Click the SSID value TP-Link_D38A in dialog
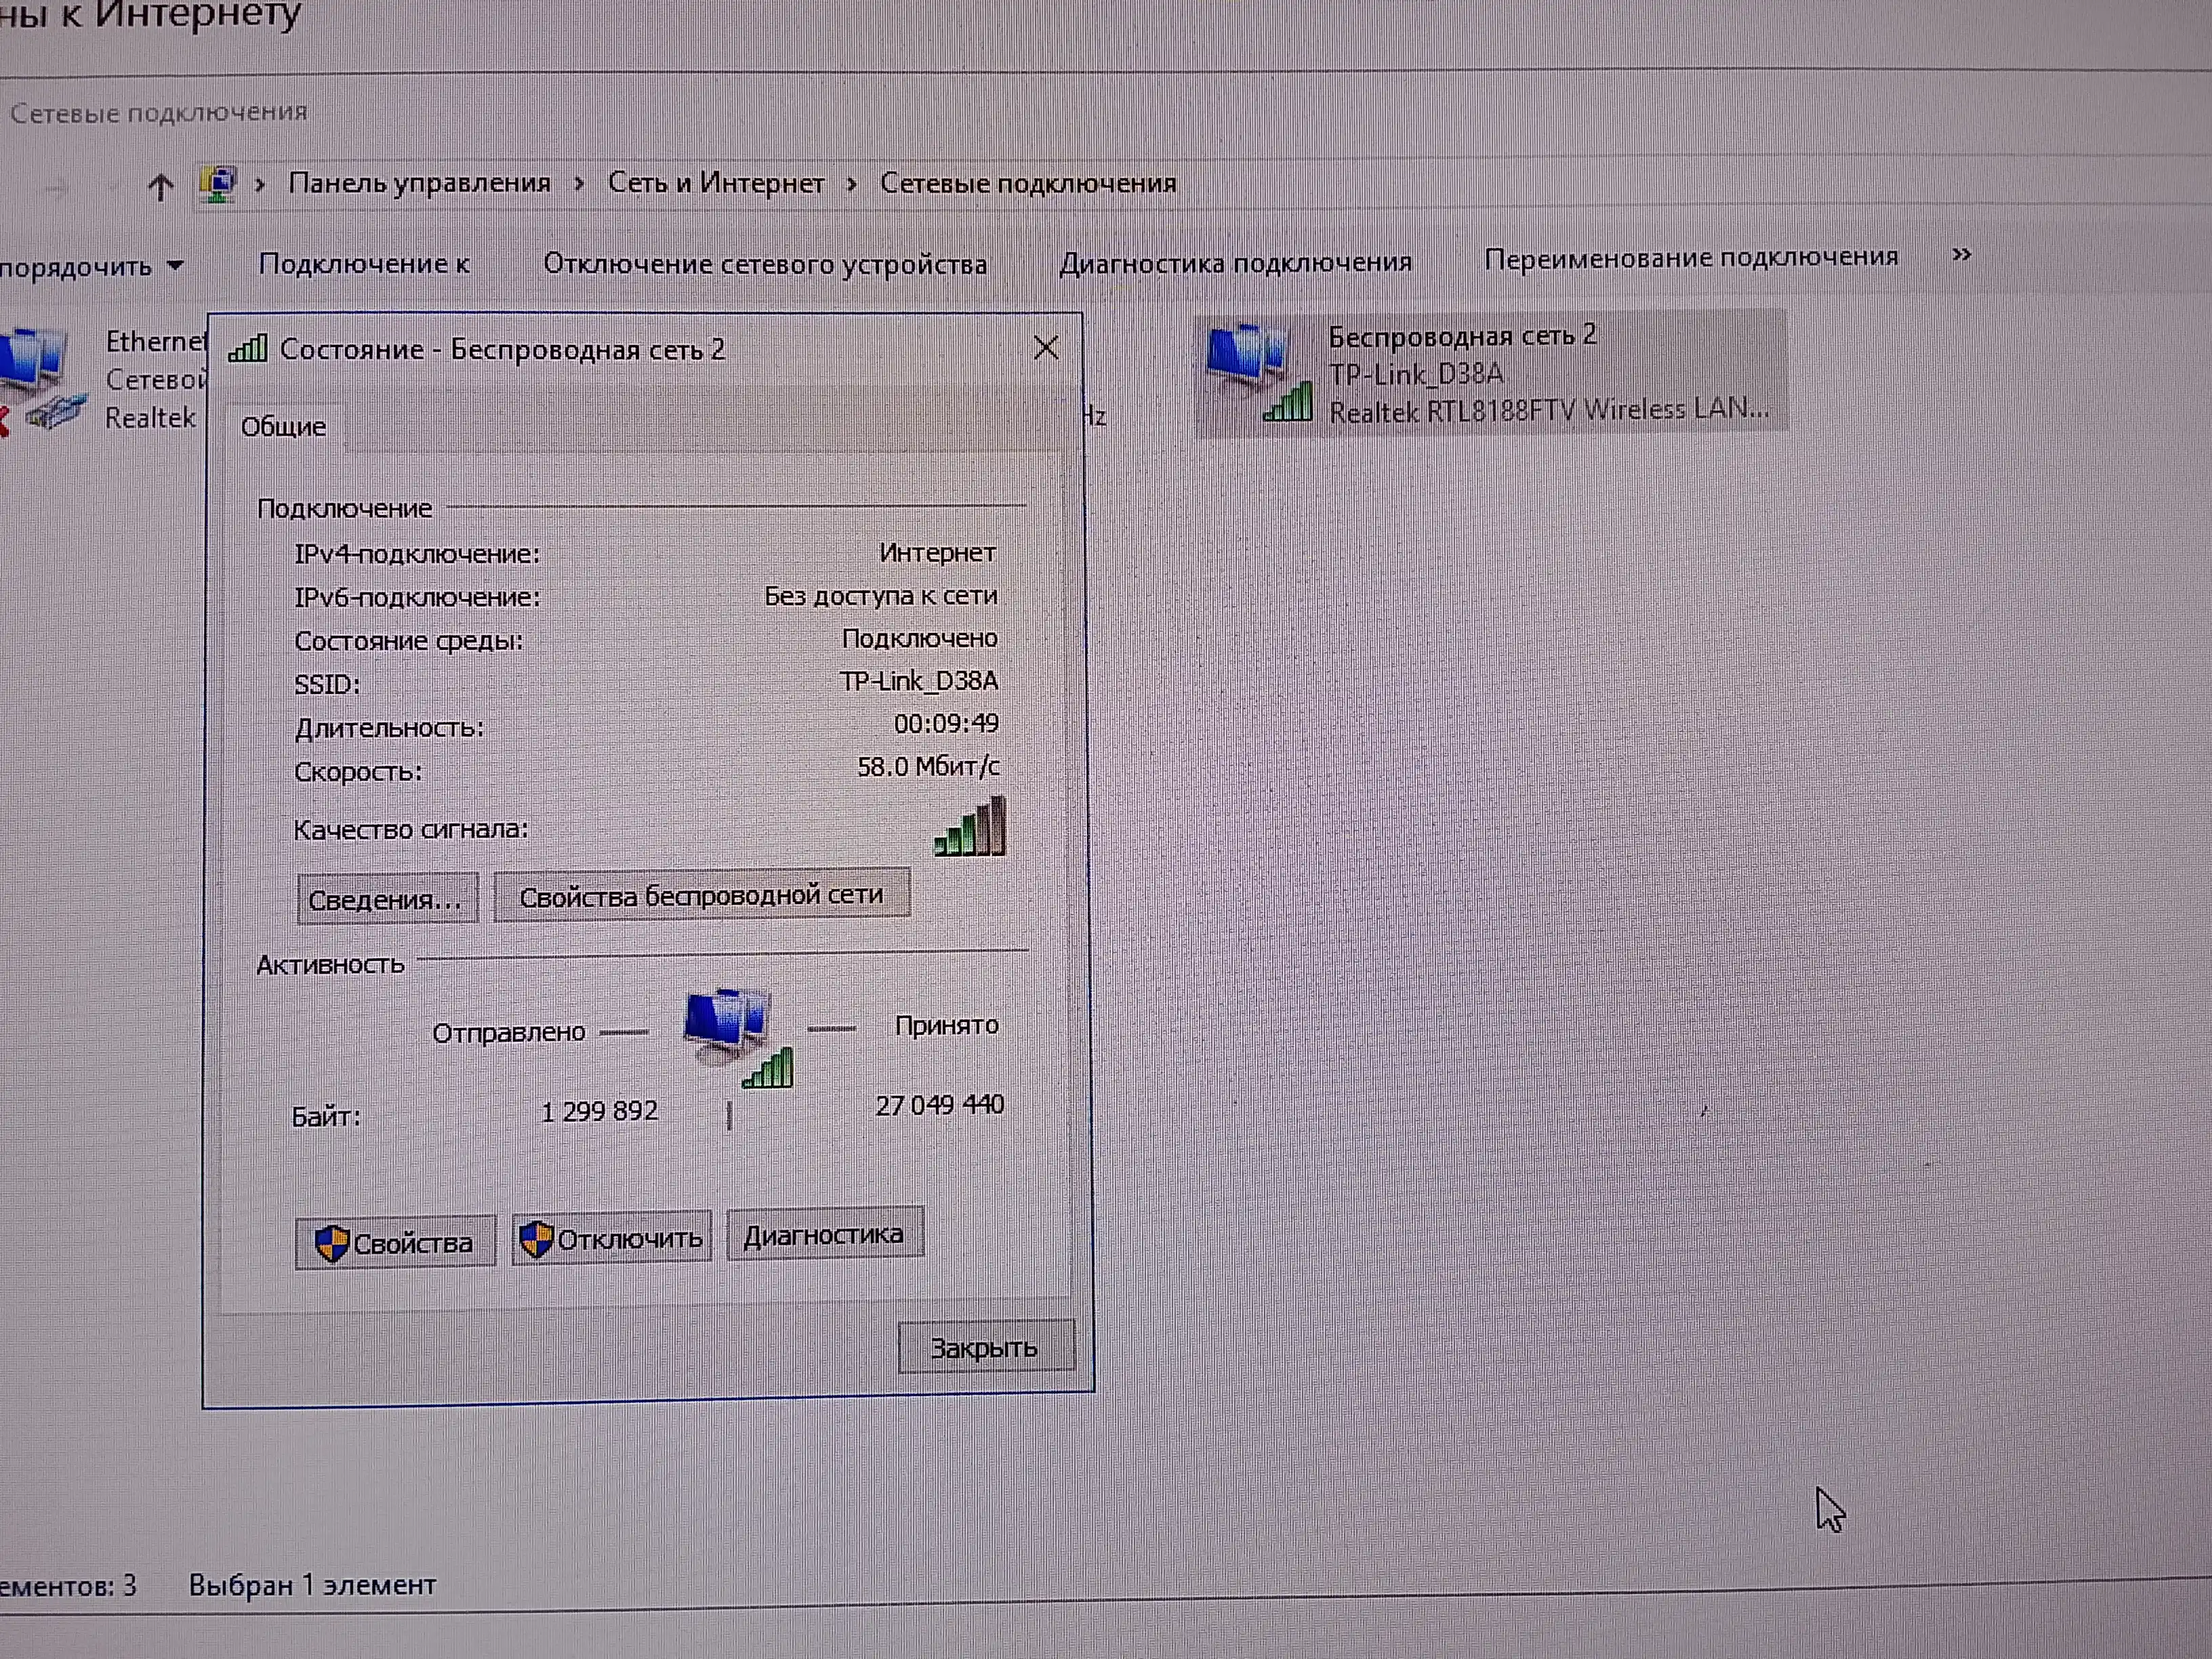This screenshot has height=1659, width=2212. (x=918, y=682)
